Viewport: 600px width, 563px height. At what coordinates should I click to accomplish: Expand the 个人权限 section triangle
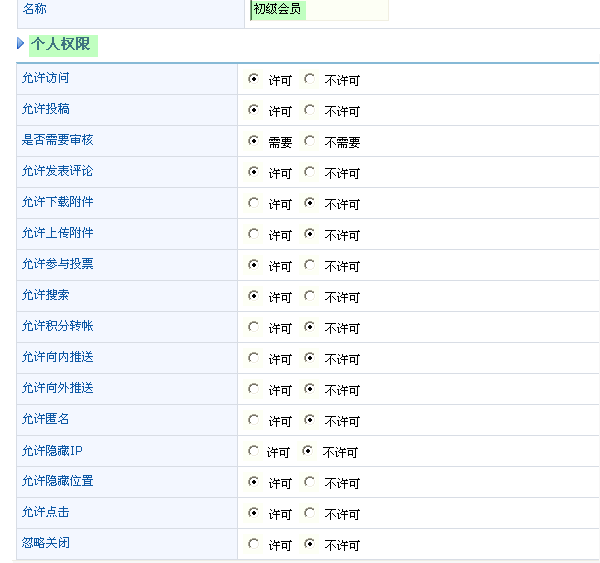[x=20, y=44]
